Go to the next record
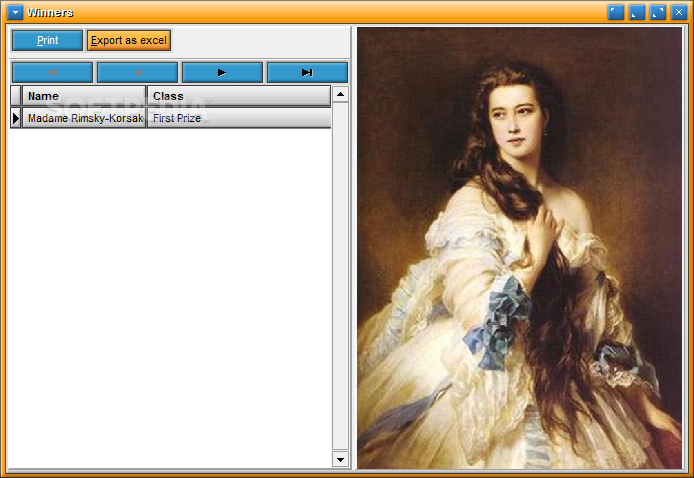This screenshot has height=478, width=694. pyautogui.click(x=222, y=73)
